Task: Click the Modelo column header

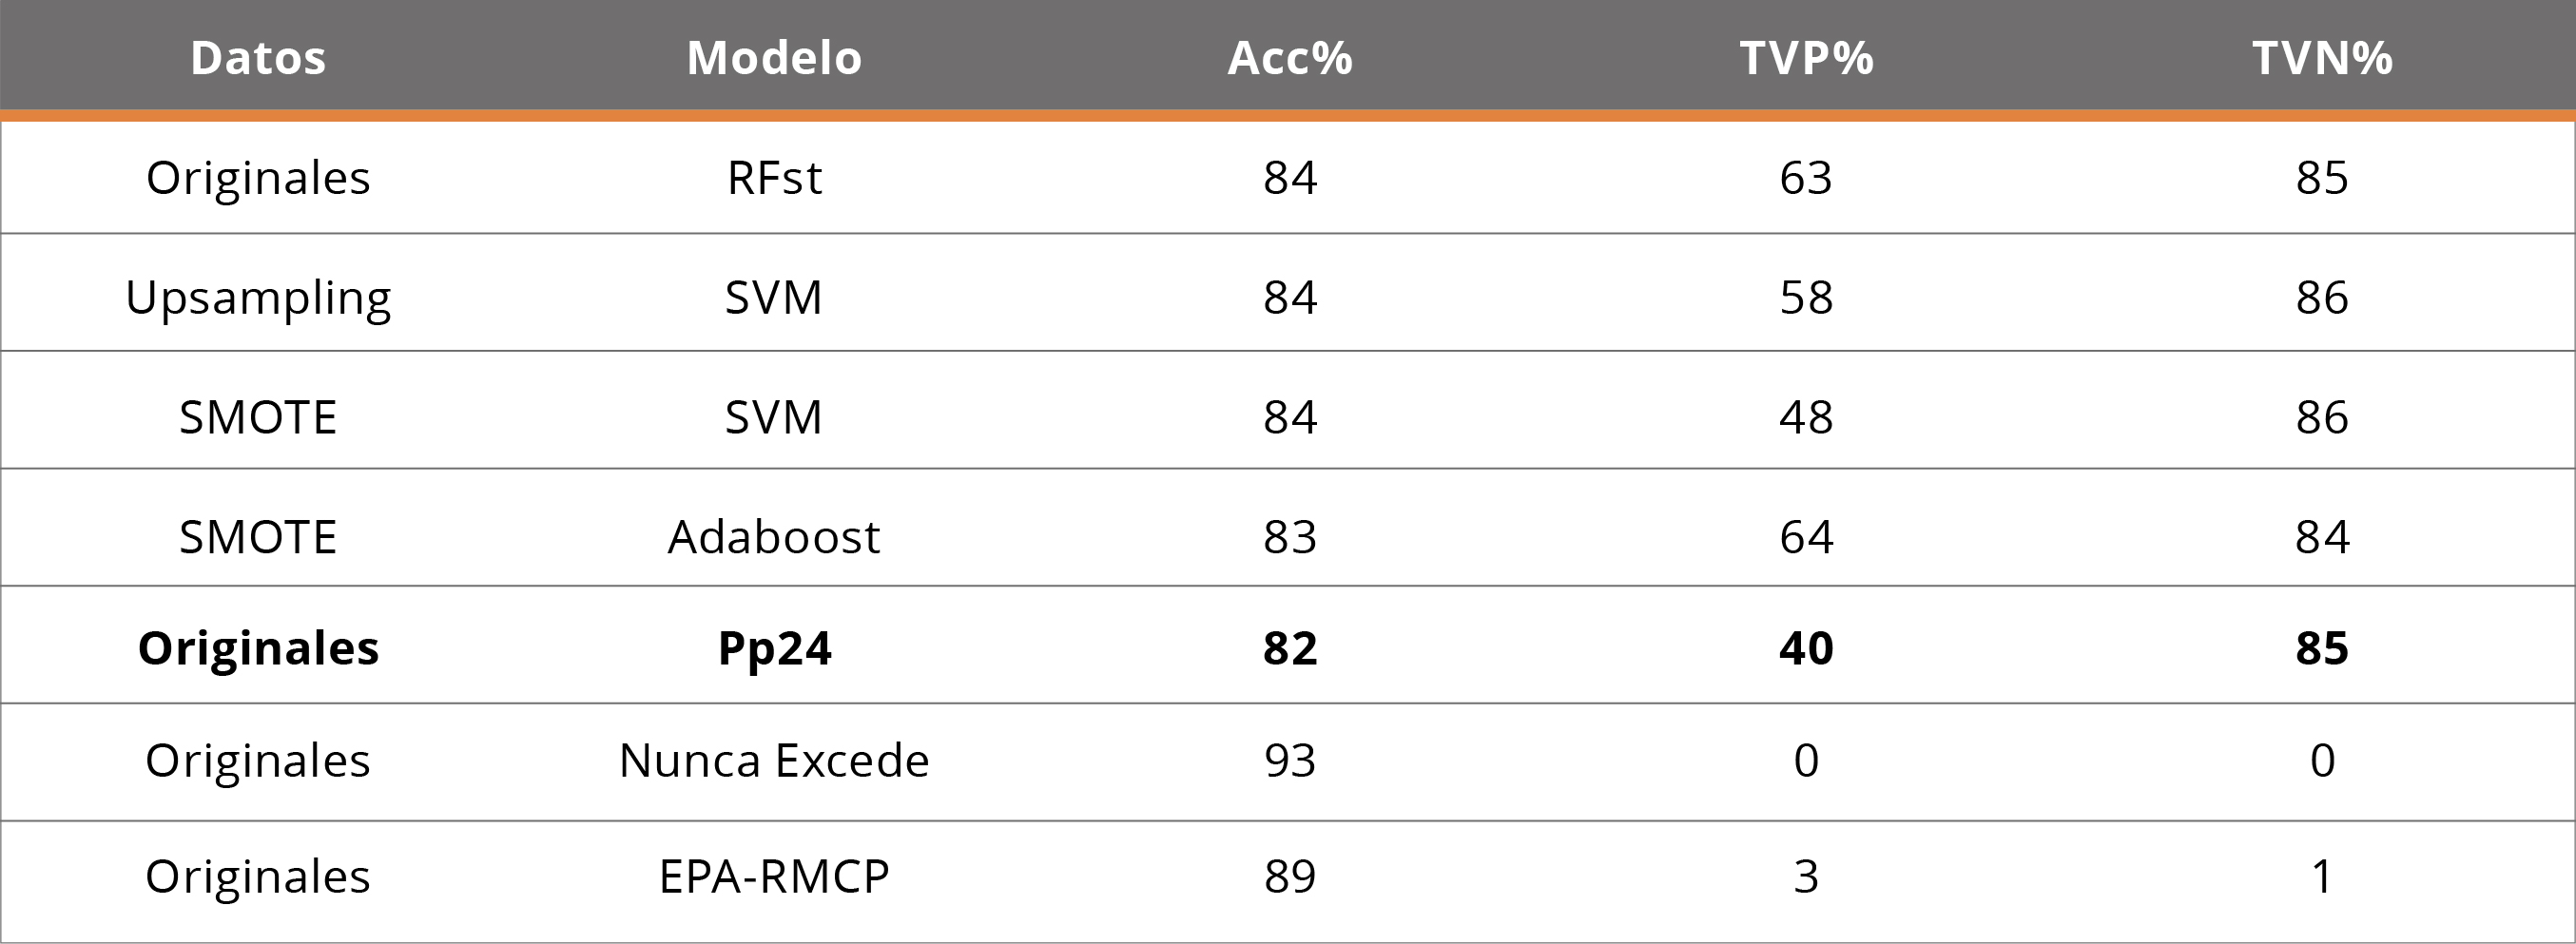Action: (774, 58)
